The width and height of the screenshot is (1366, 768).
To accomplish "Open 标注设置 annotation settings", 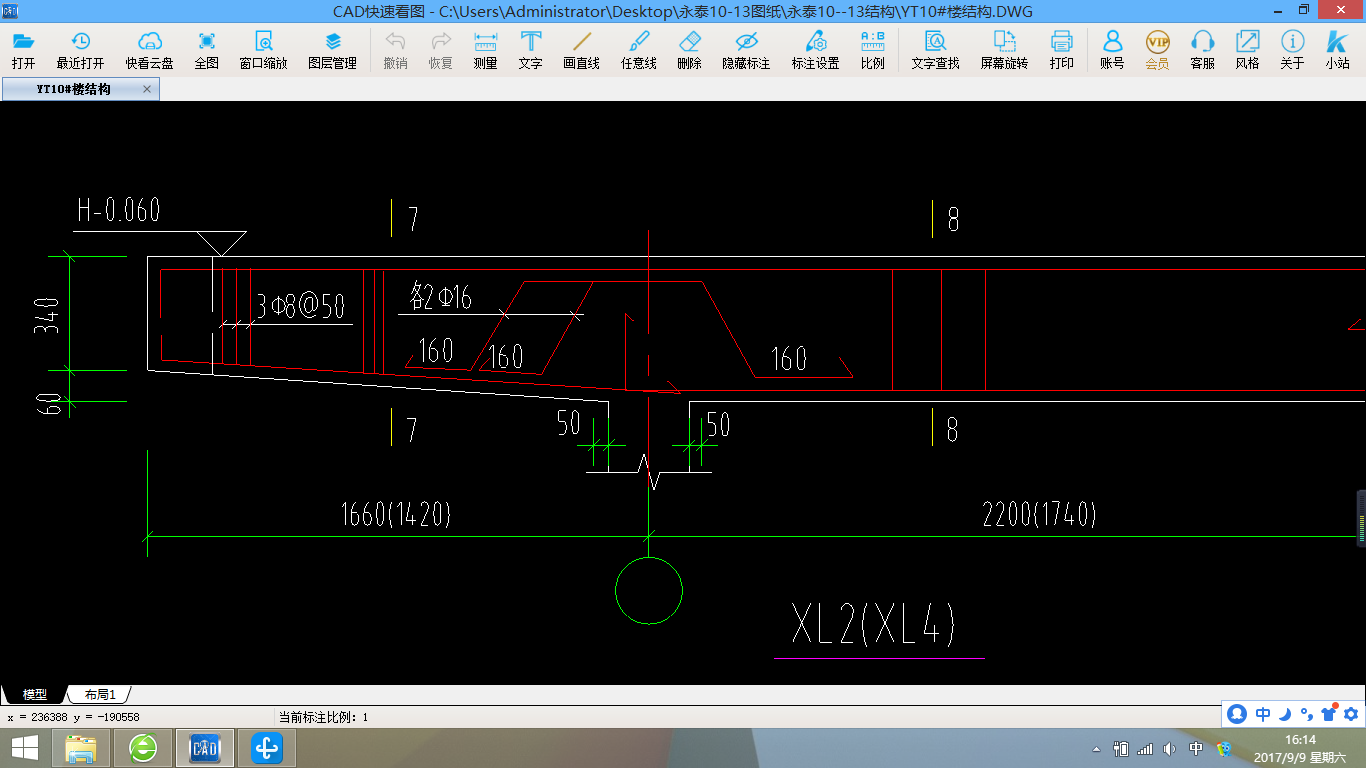I will coord(815,50).
